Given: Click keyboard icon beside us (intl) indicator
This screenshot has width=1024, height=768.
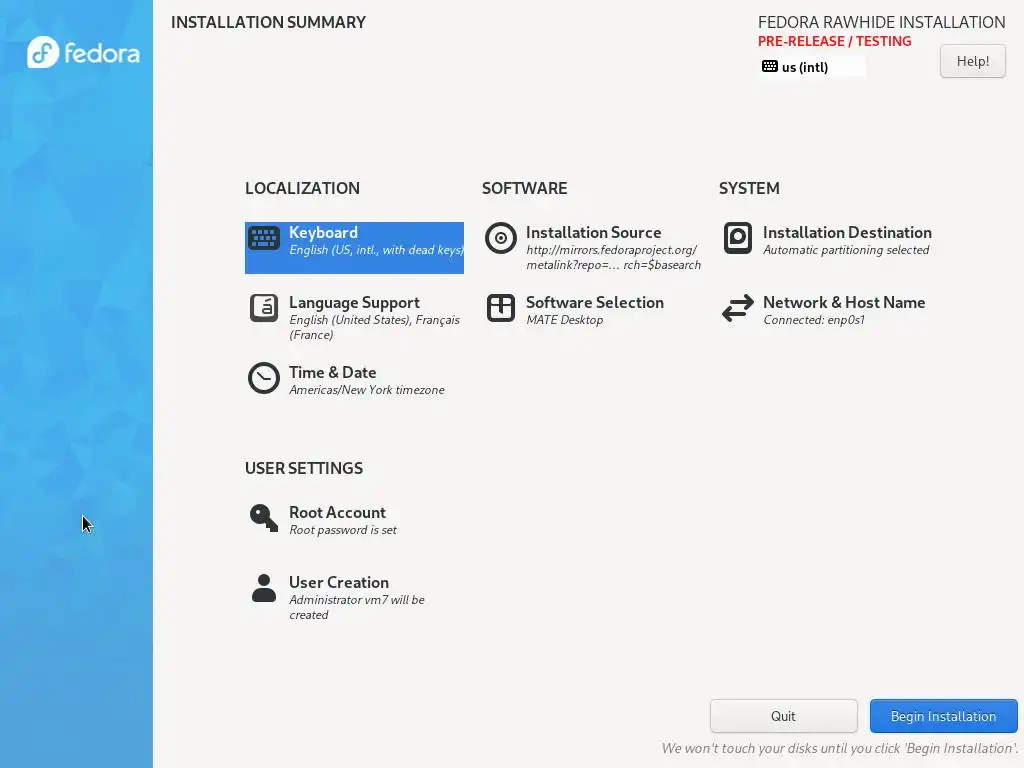Looking at the screenshot, I should tap(770, 66).
